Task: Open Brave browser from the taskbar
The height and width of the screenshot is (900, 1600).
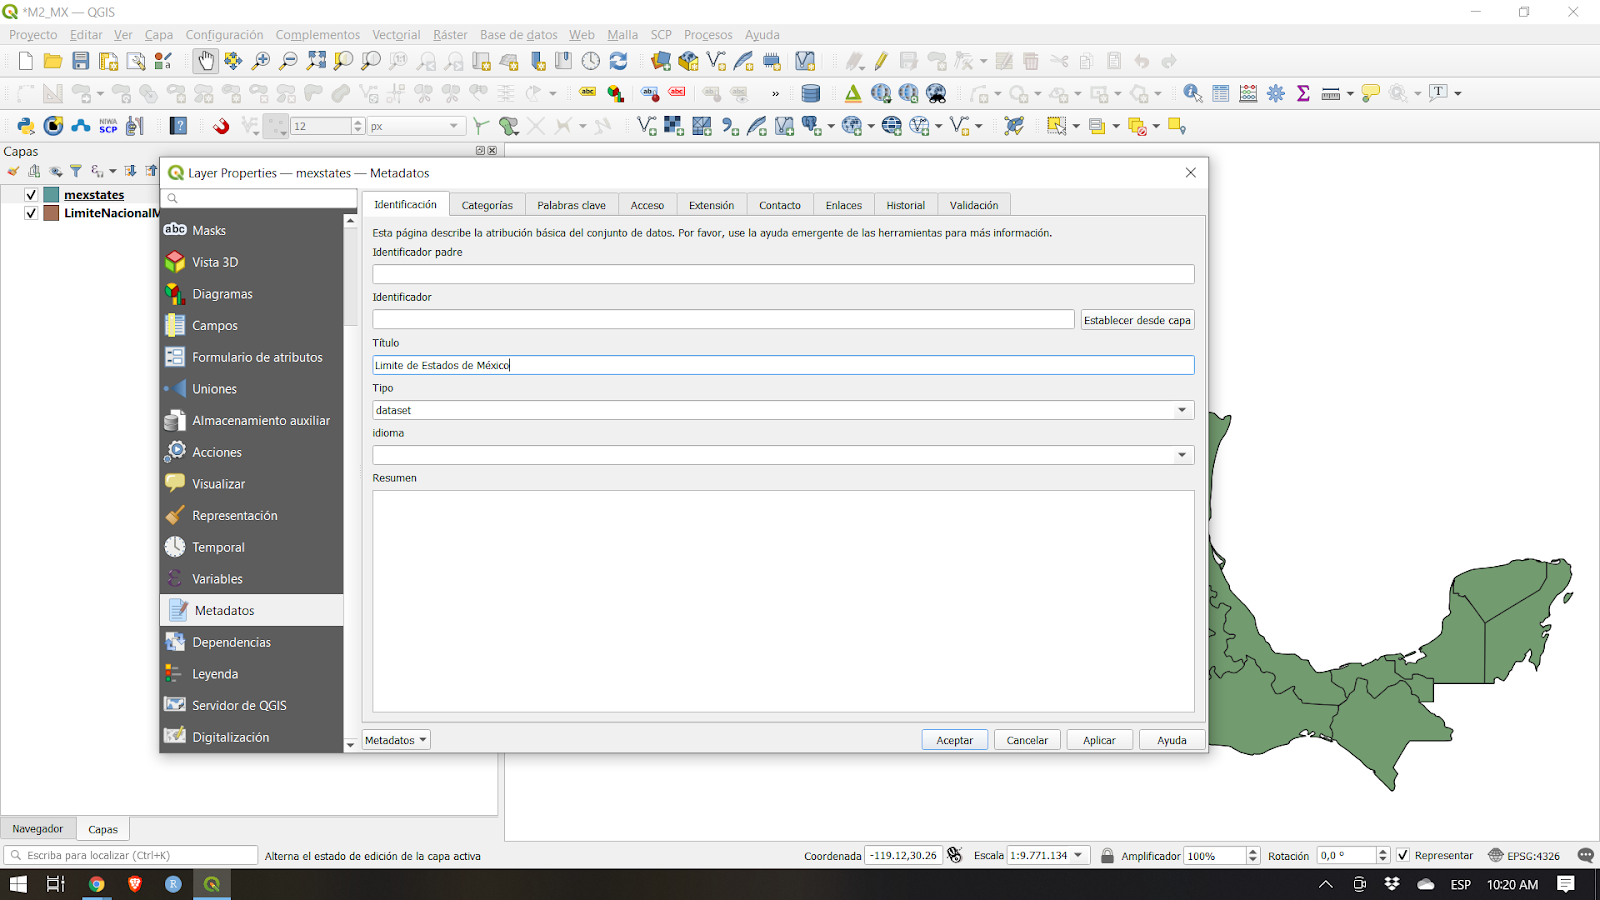Action: 135,884
